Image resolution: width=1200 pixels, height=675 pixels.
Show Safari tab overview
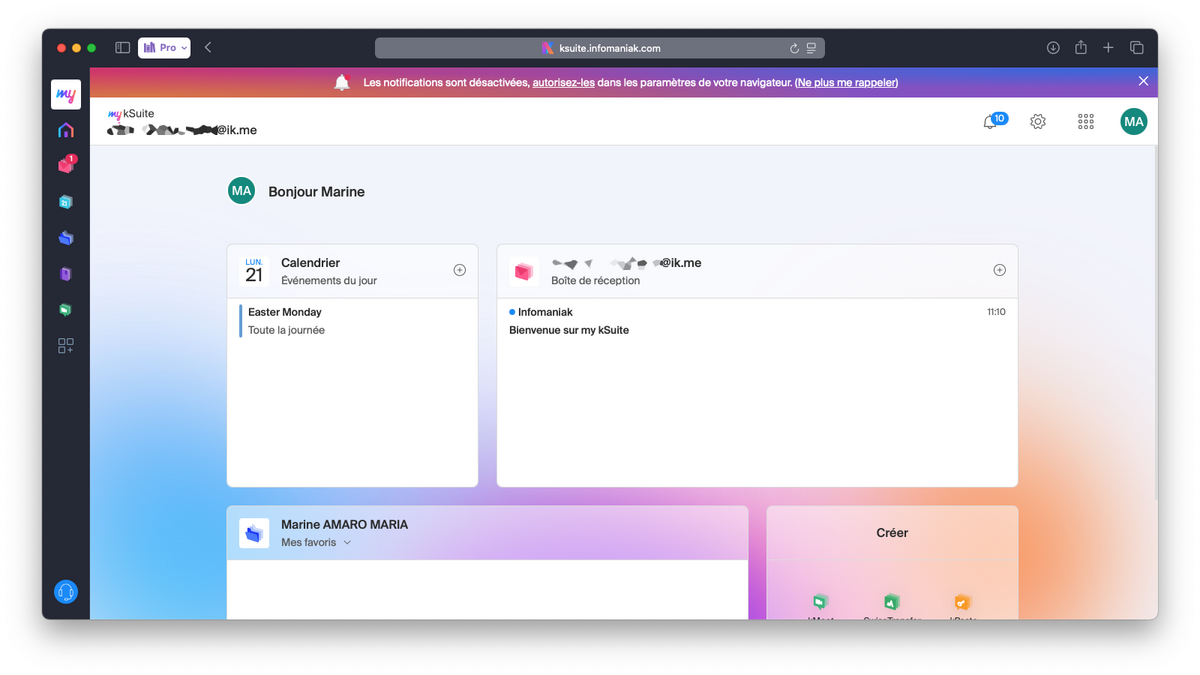[1137, 47]
